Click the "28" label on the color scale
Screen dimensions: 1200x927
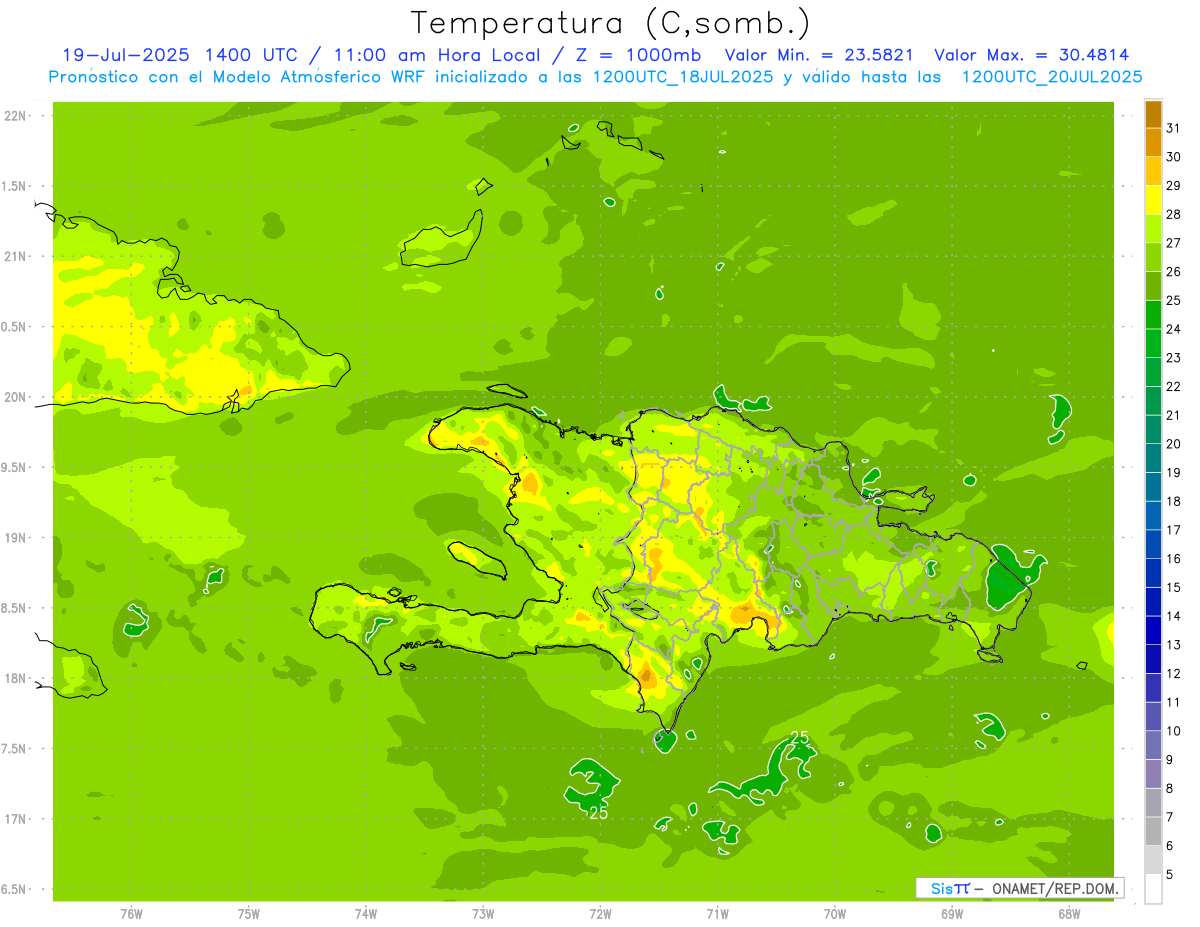[1173, 214]
